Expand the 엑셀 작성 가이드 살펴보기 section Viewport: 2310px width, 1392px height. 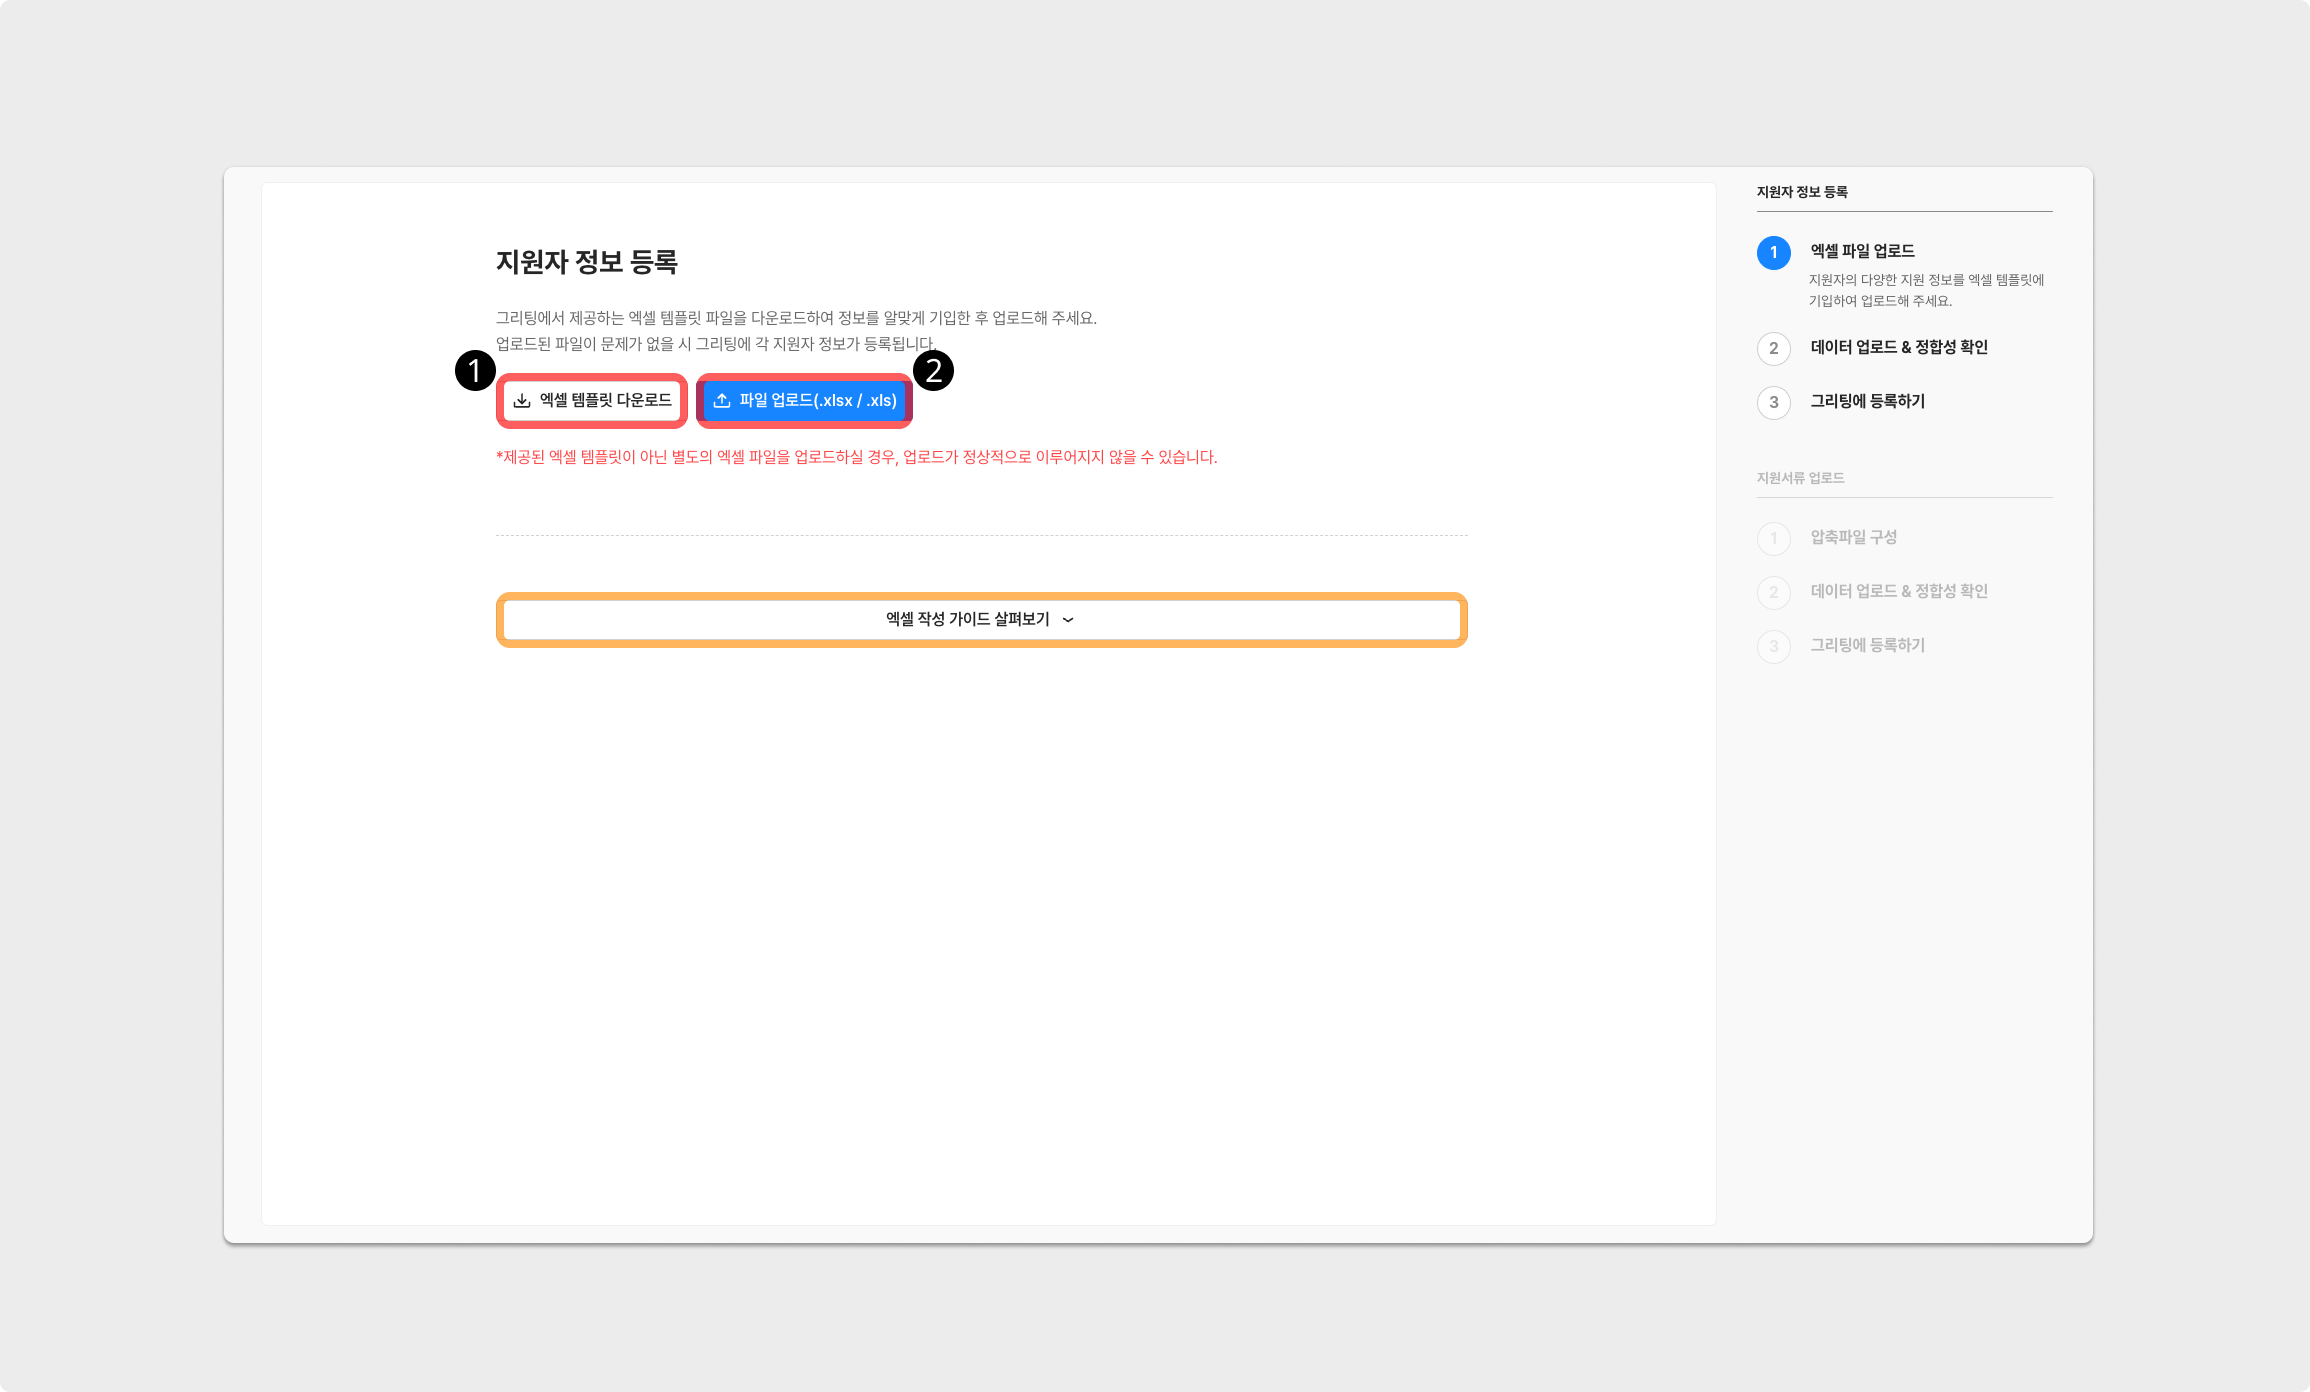pyautogui.click(x=967, y=620)
